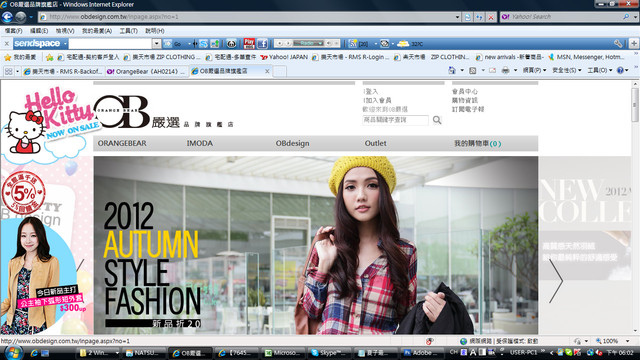Click the panda face toolbar icon
Viewport: 640px width, 360px height.
pyautogui.click(x=231, y=43)
